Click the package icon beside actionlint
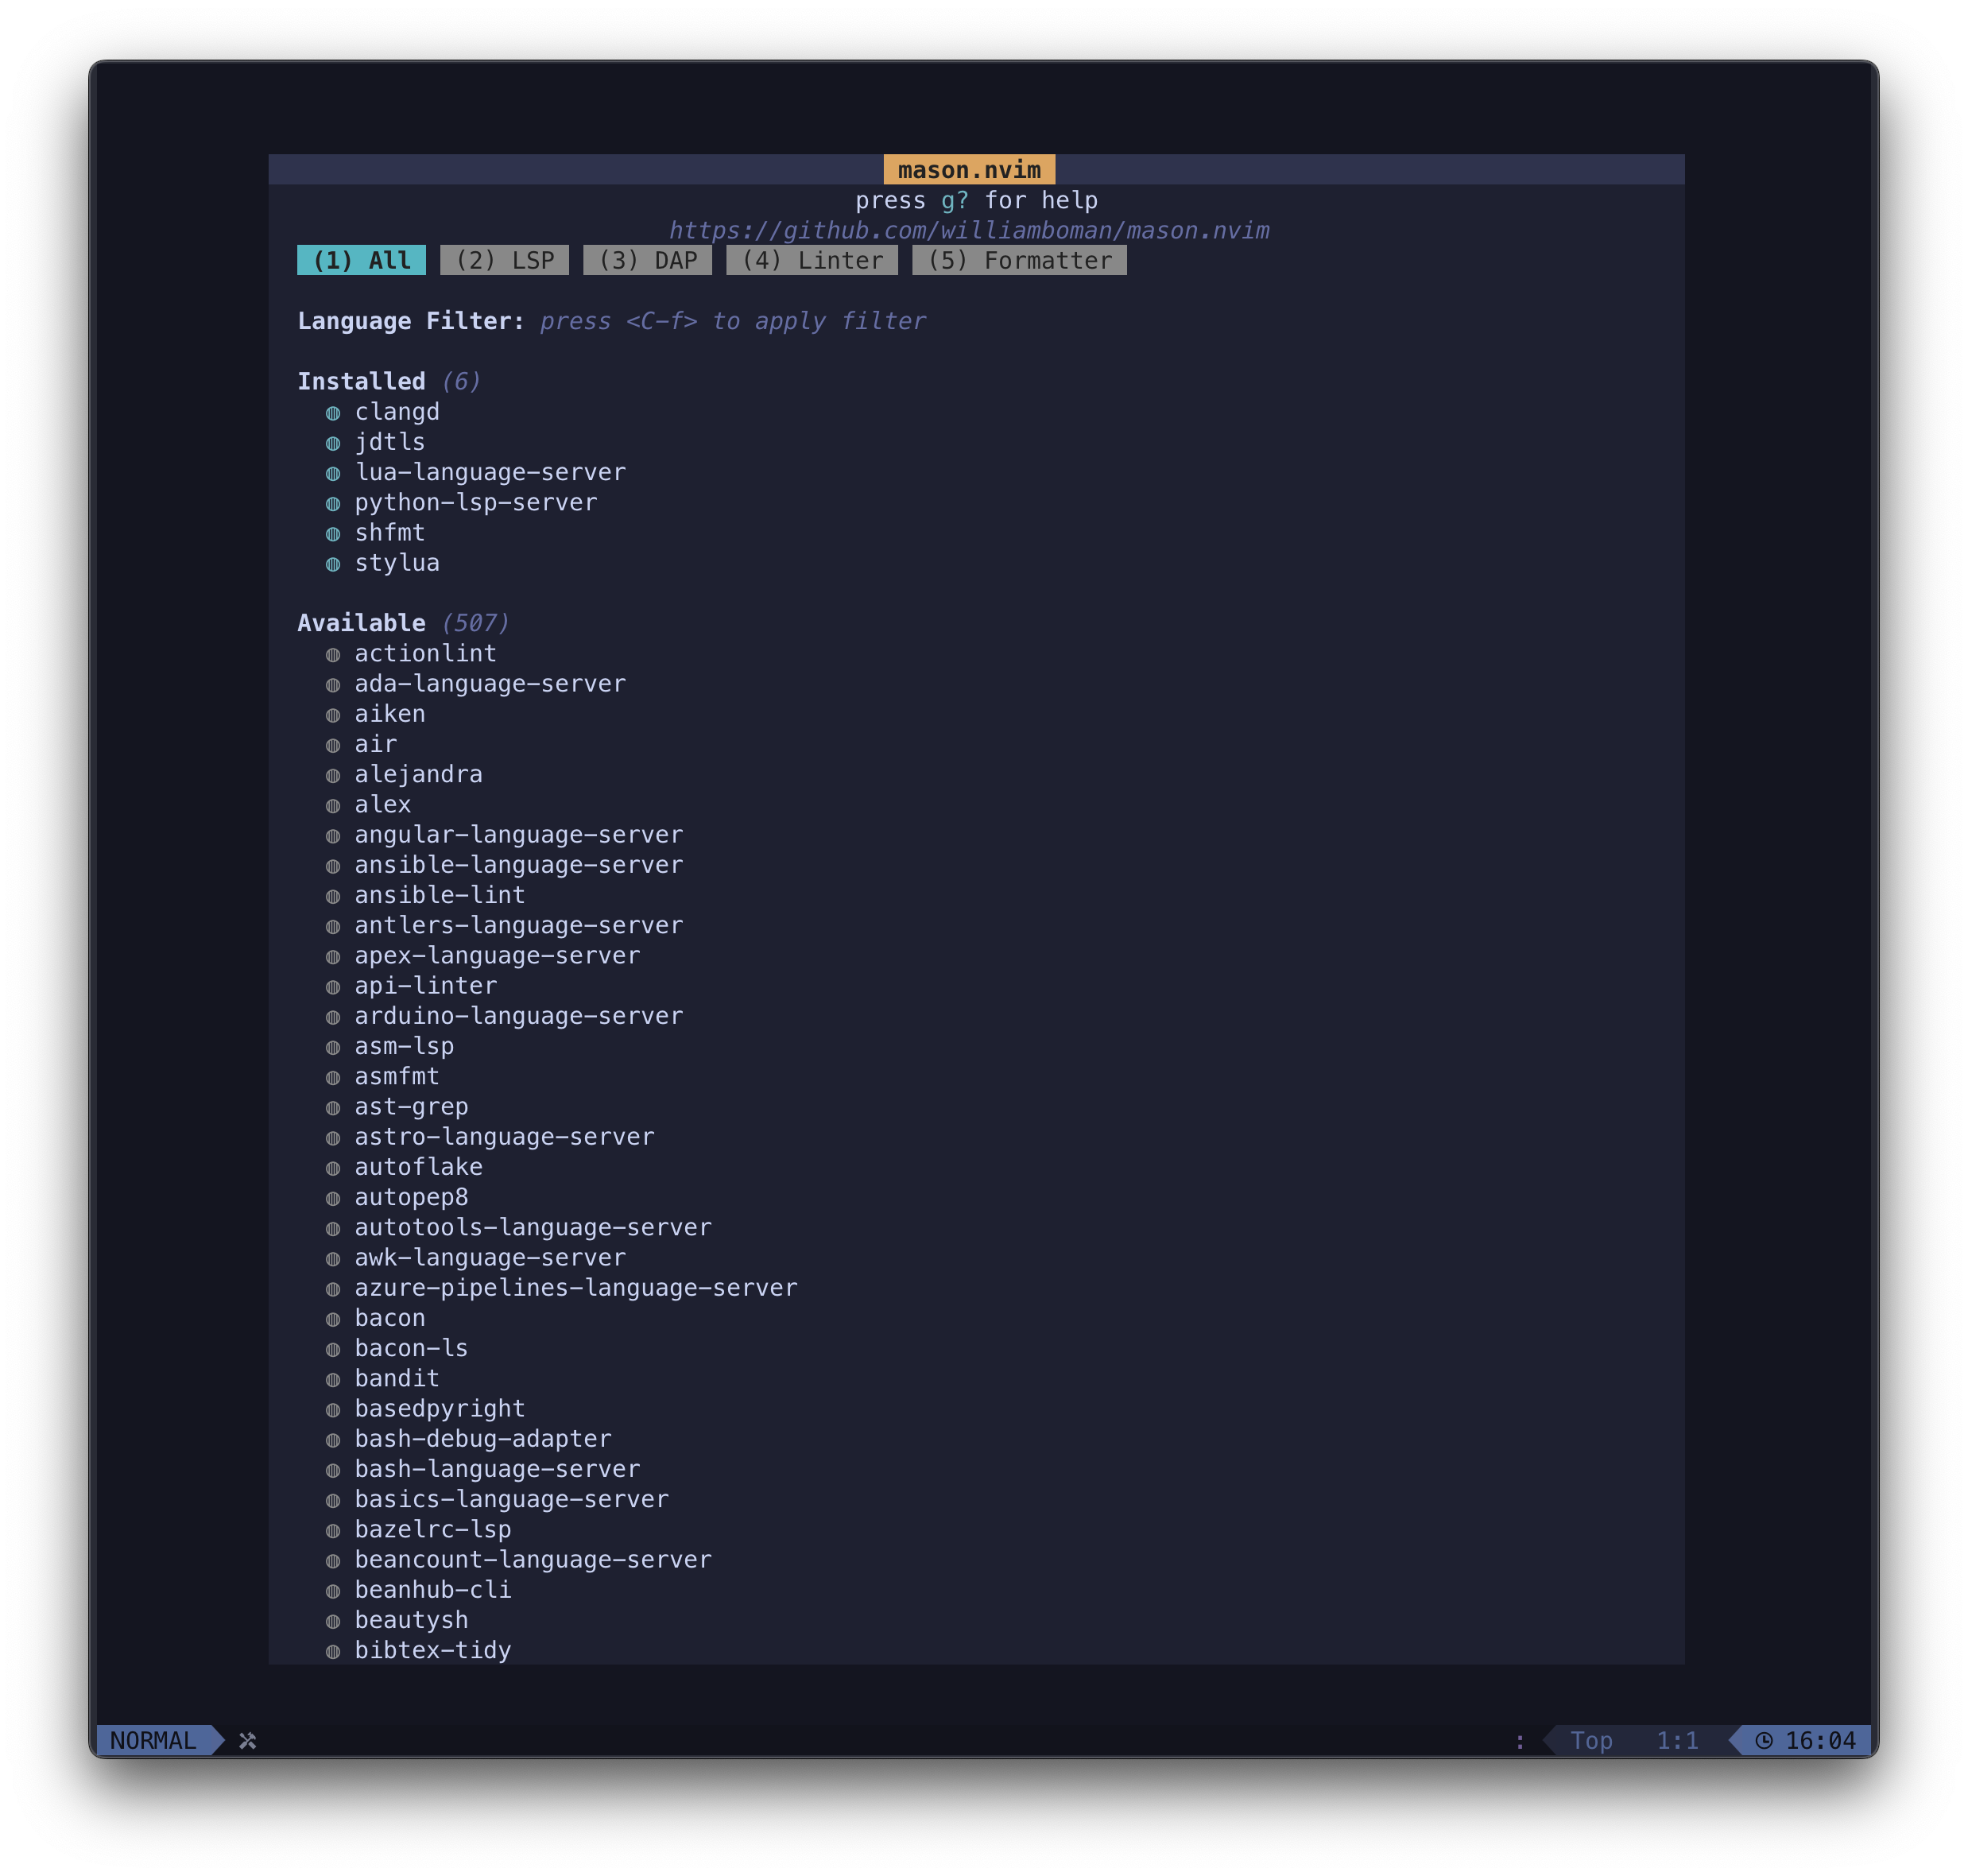This screenshot has height=1876, width=1968. (333, 655)
